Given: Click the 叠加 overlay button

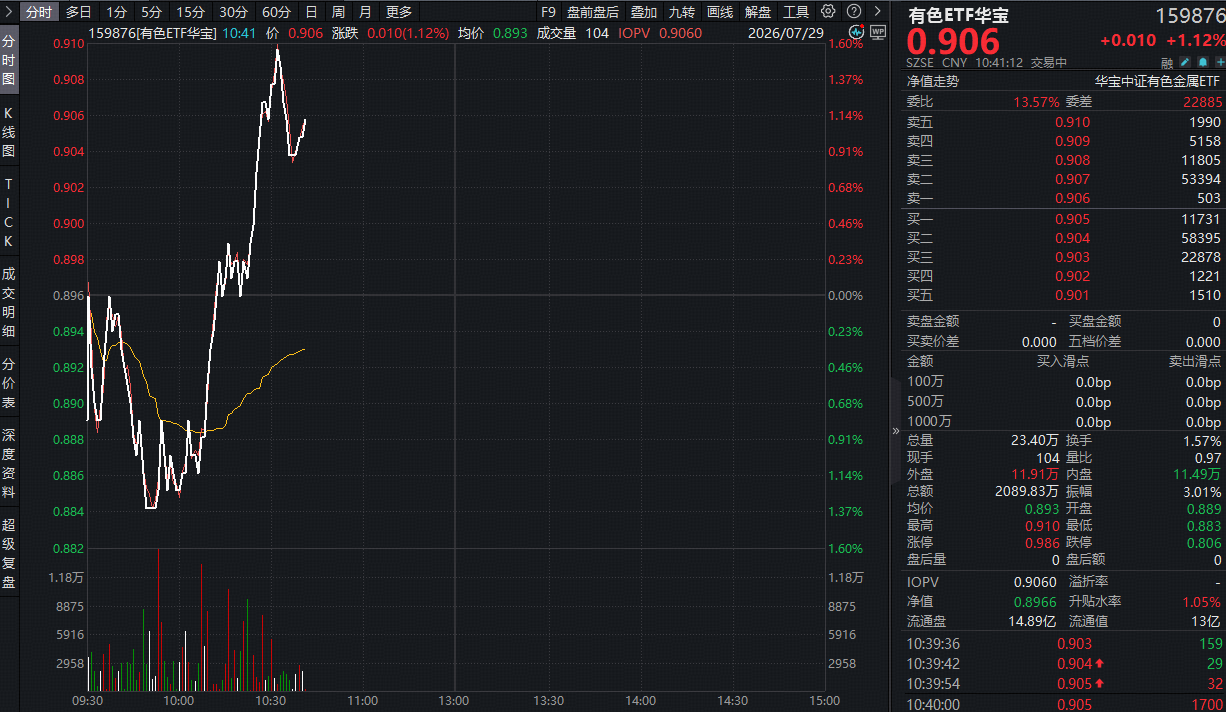Looking at the screenshot, I should pos(644,12).
